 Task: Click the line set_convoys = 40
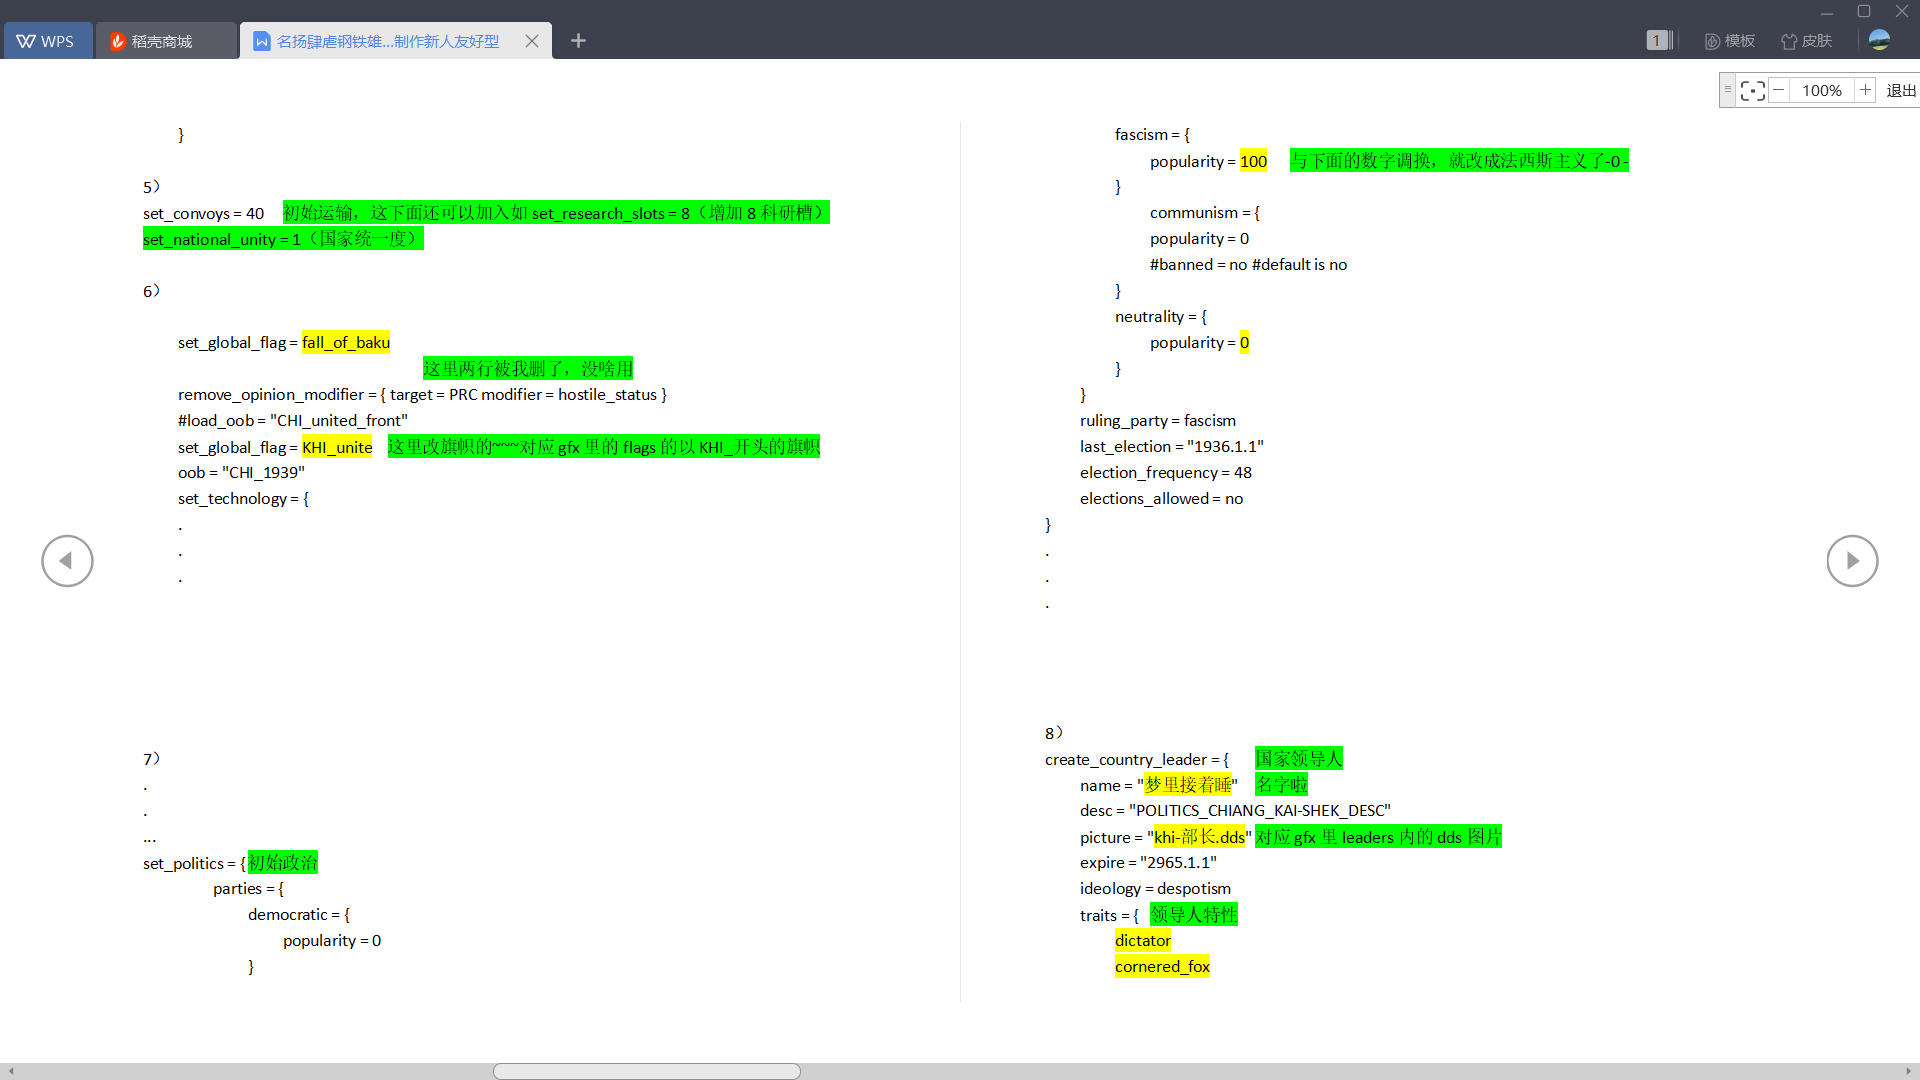204,214
